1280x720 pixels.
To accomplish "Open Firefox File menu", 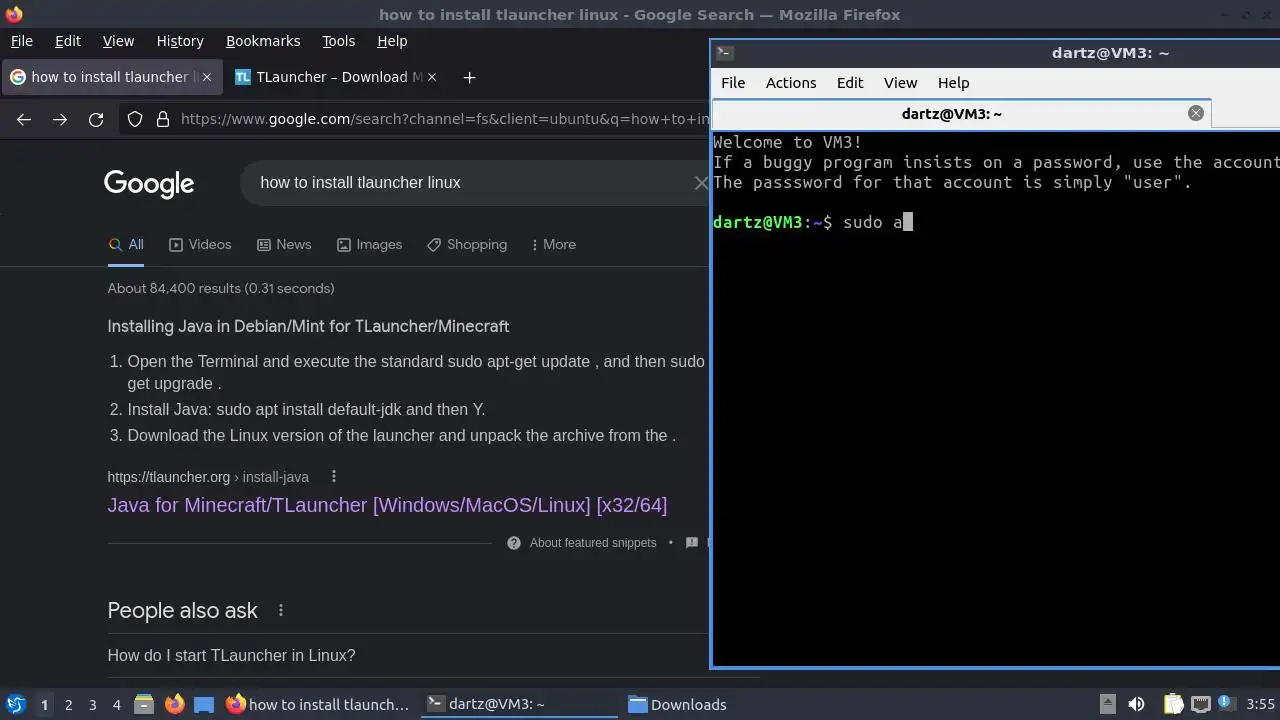I will coord(21,41).
